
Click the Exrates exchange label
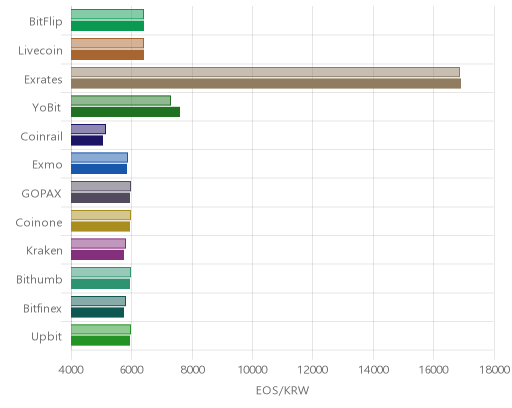tap(43, 80)
